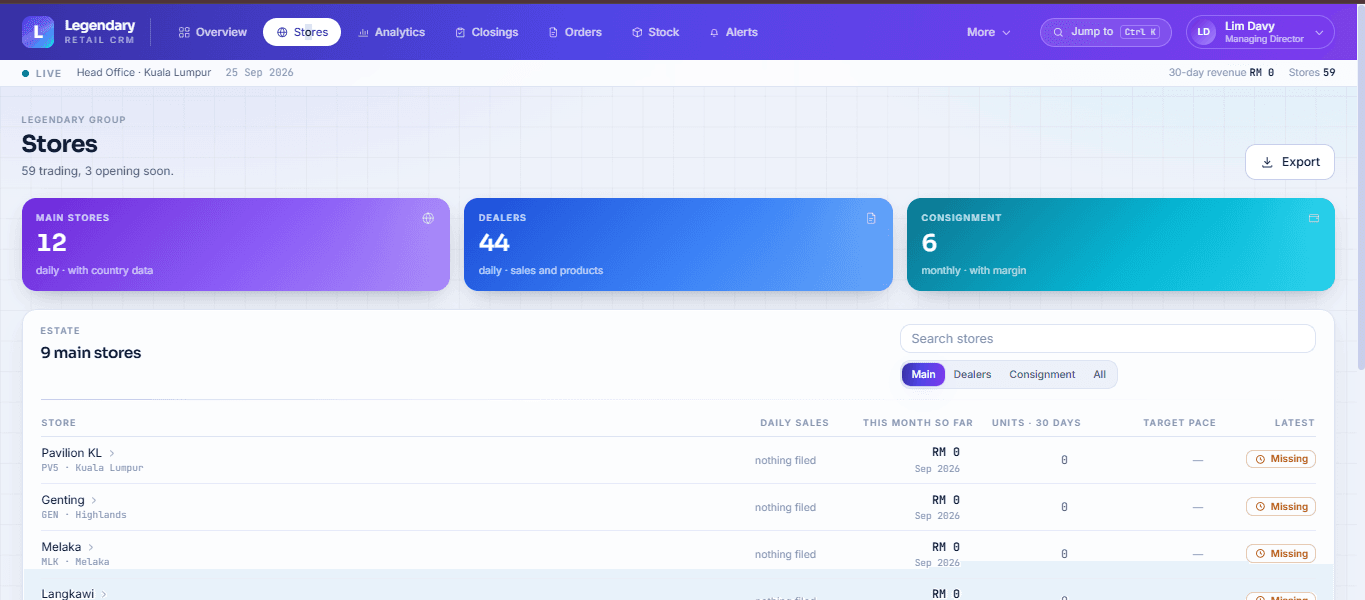Open the Lim Davy account menu

pyautogui.click(x=1260, y=32)
